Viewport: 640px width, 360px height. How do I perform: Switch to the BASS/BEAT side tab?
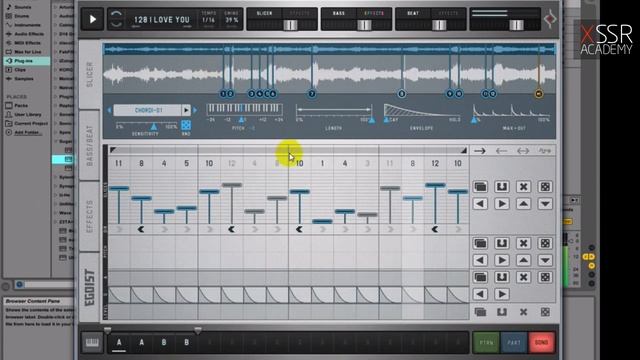[x=90, y=146]
